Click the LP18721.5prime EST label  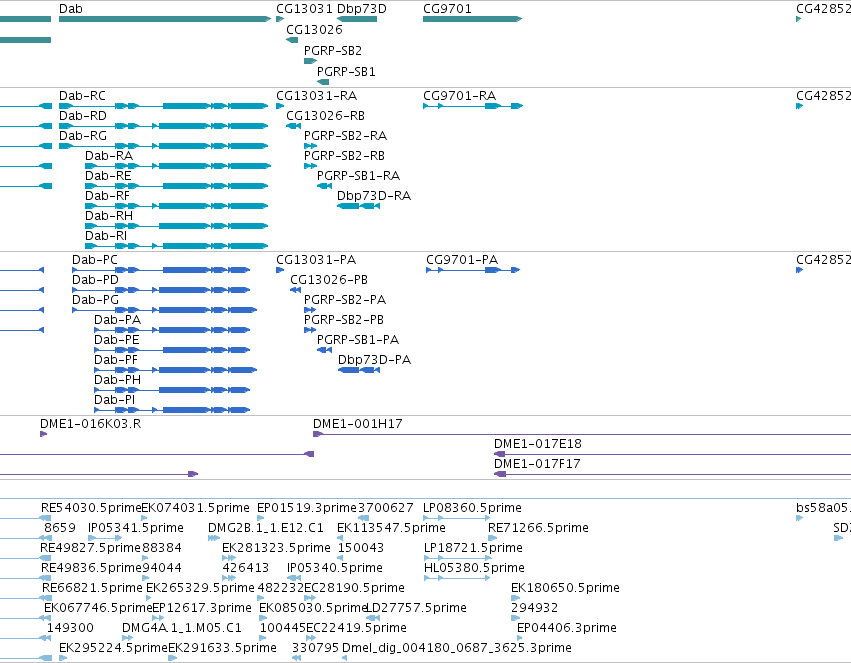473,549
